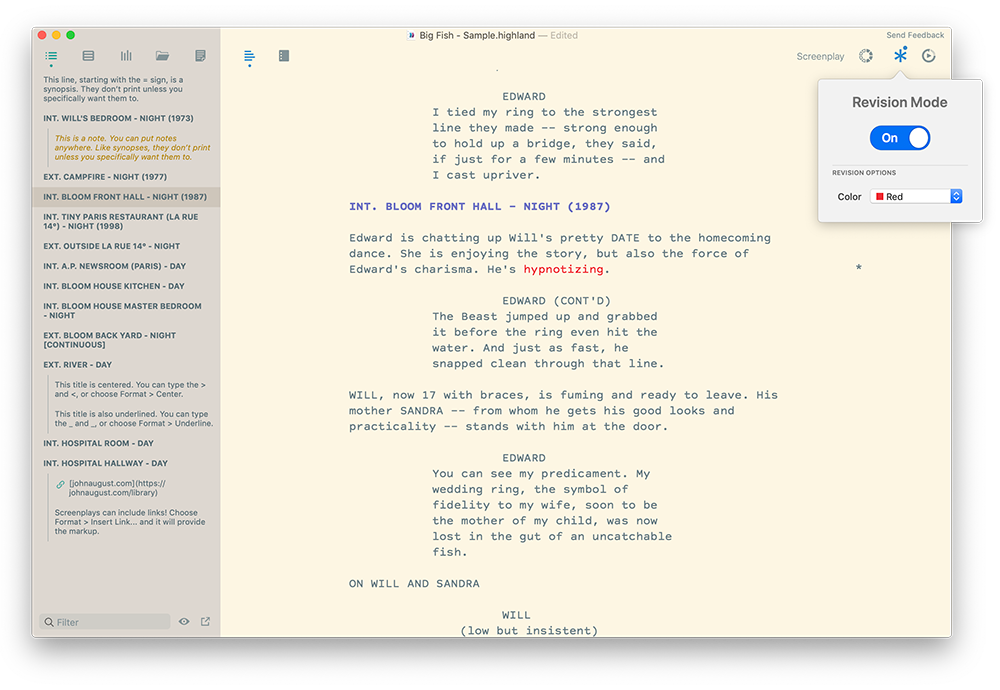Click the paragraph alignment icon above the editor
Image resolution: width=1000 pixels, height=690 pixels.
248,56
